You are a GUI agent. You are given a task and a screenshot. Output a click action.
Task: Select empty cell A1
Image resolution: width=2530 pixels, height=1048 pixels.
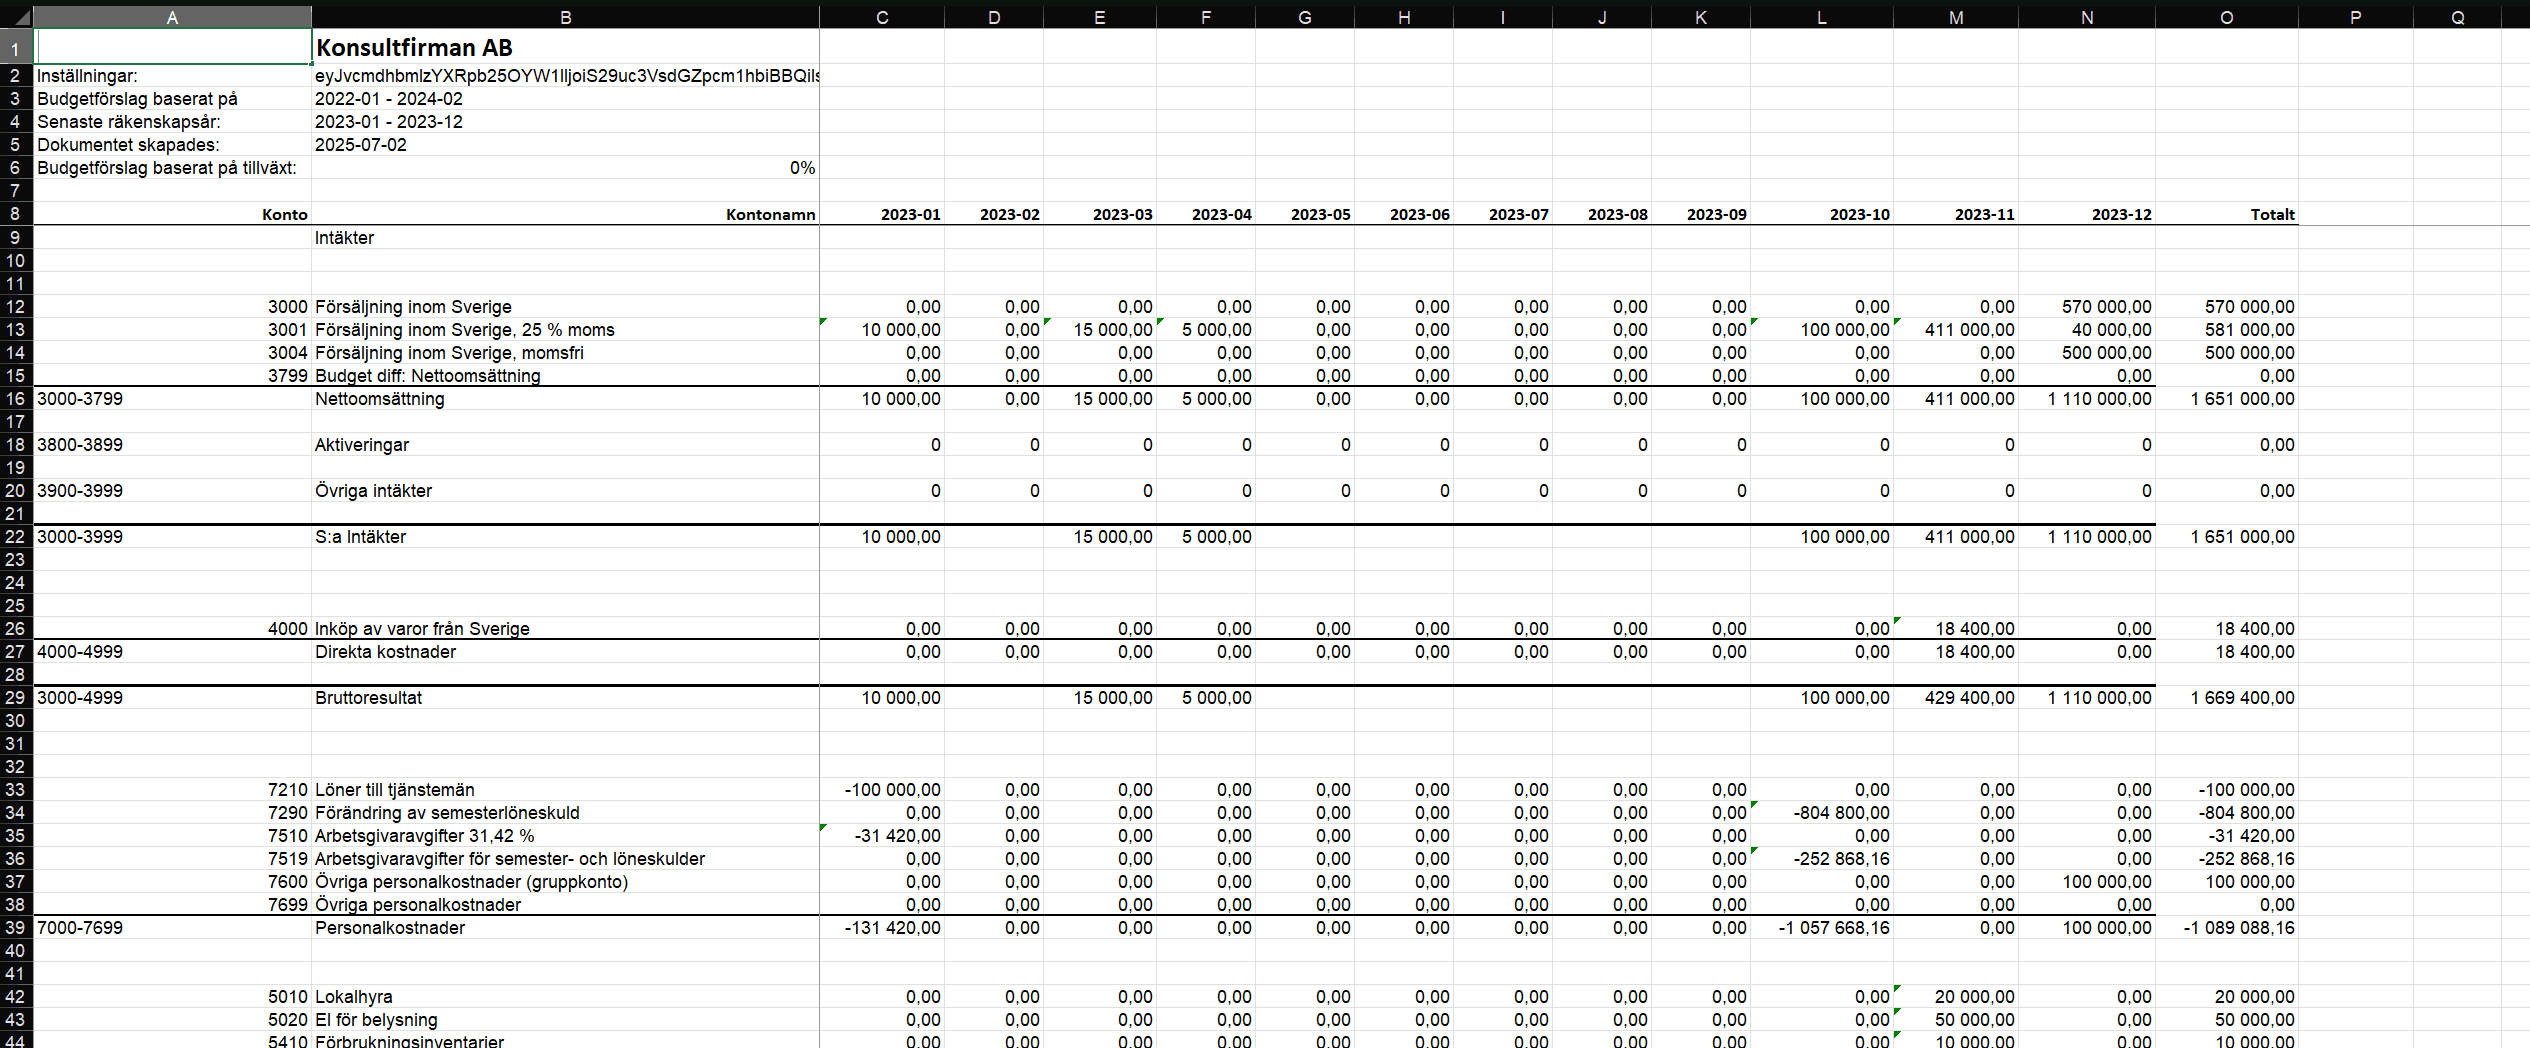173,47
